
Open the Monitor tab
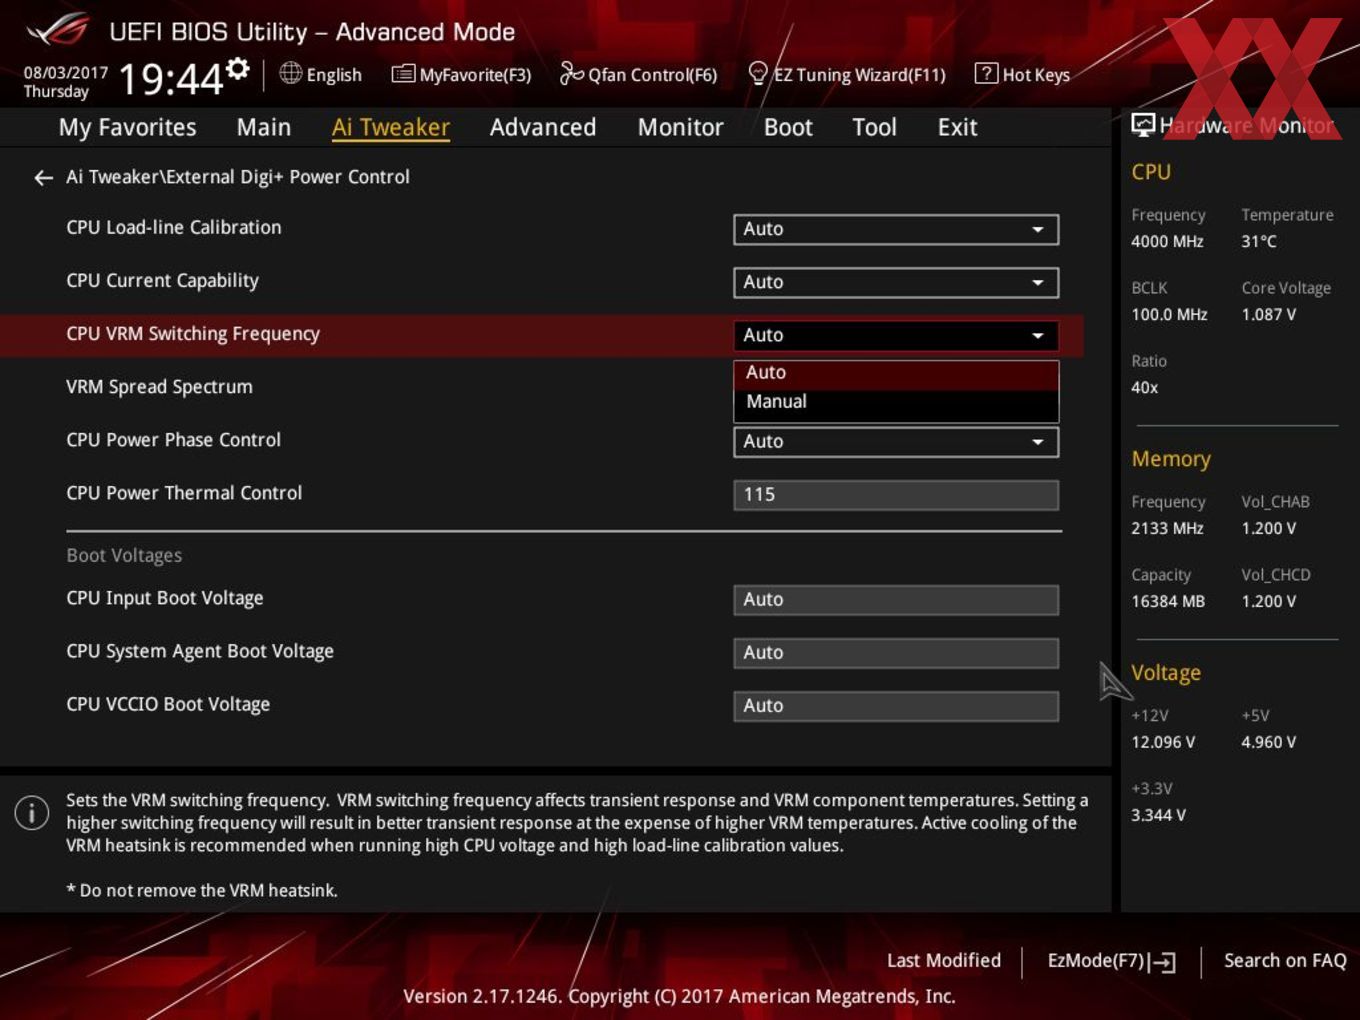coord(680,127)
